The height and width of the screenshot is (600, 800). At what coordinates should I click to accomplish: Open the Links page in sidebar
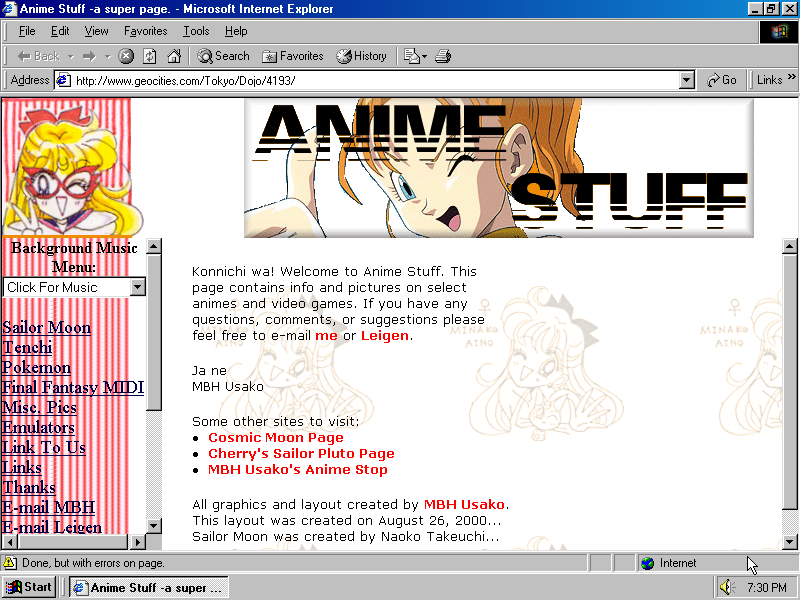click(21, 467)
